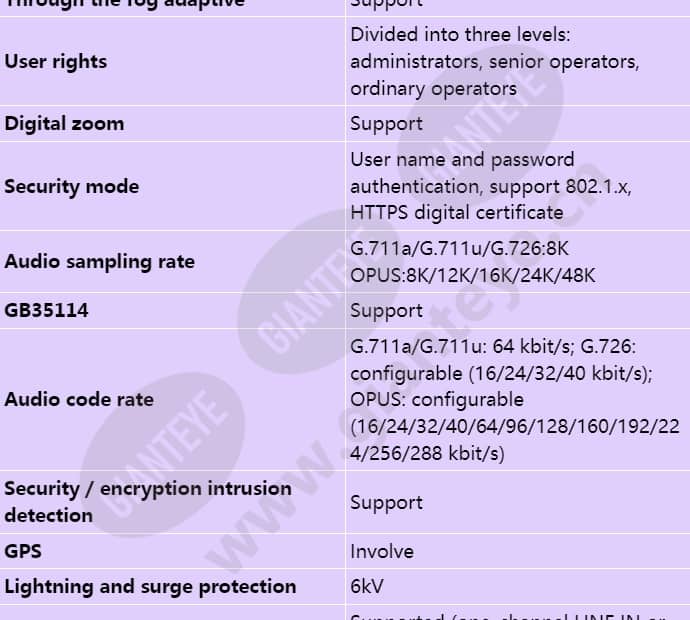Select the 'GPS' row label

(x=23, y=551)
